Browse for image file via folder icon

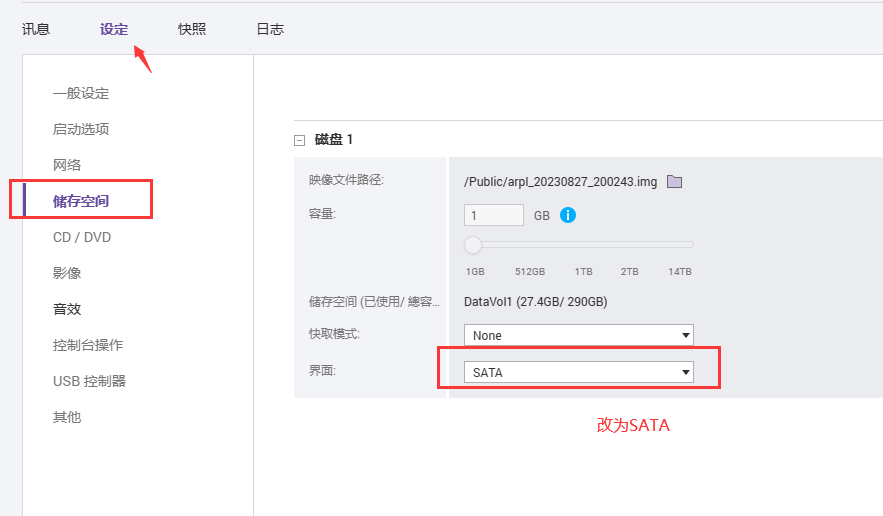674,181
